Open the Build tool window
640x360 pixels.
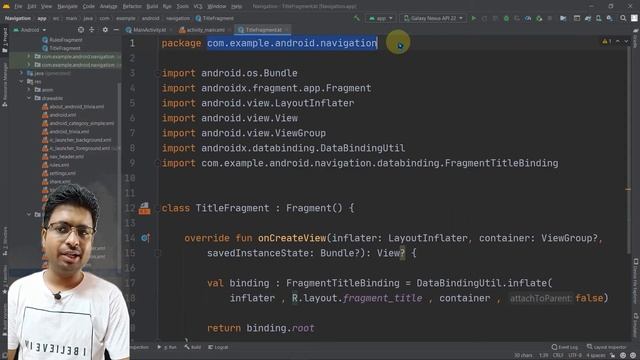[x=192, y=347]
